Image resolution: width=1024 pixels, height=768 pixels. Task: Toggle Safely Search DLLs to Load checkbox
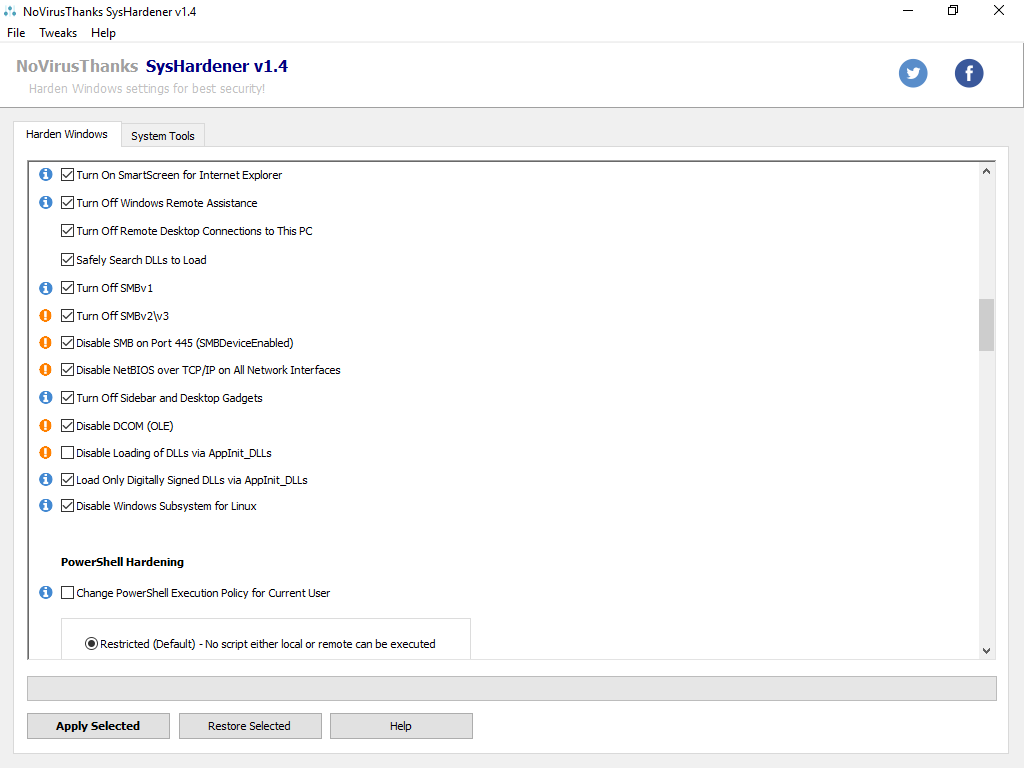pyautogui.click(x=67, y=259)
